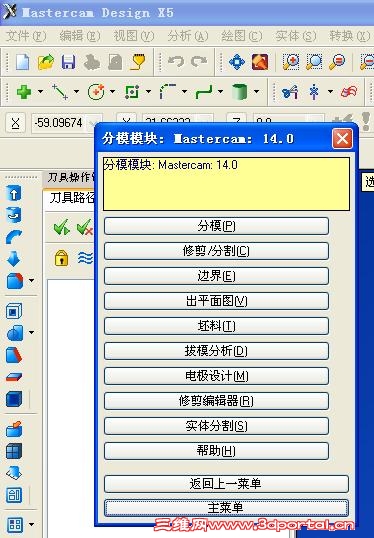Image resolution: width=374 pixels, height=538 pixels.
Task: Select the green cylinder primitive icon
Action: [239, 92]
